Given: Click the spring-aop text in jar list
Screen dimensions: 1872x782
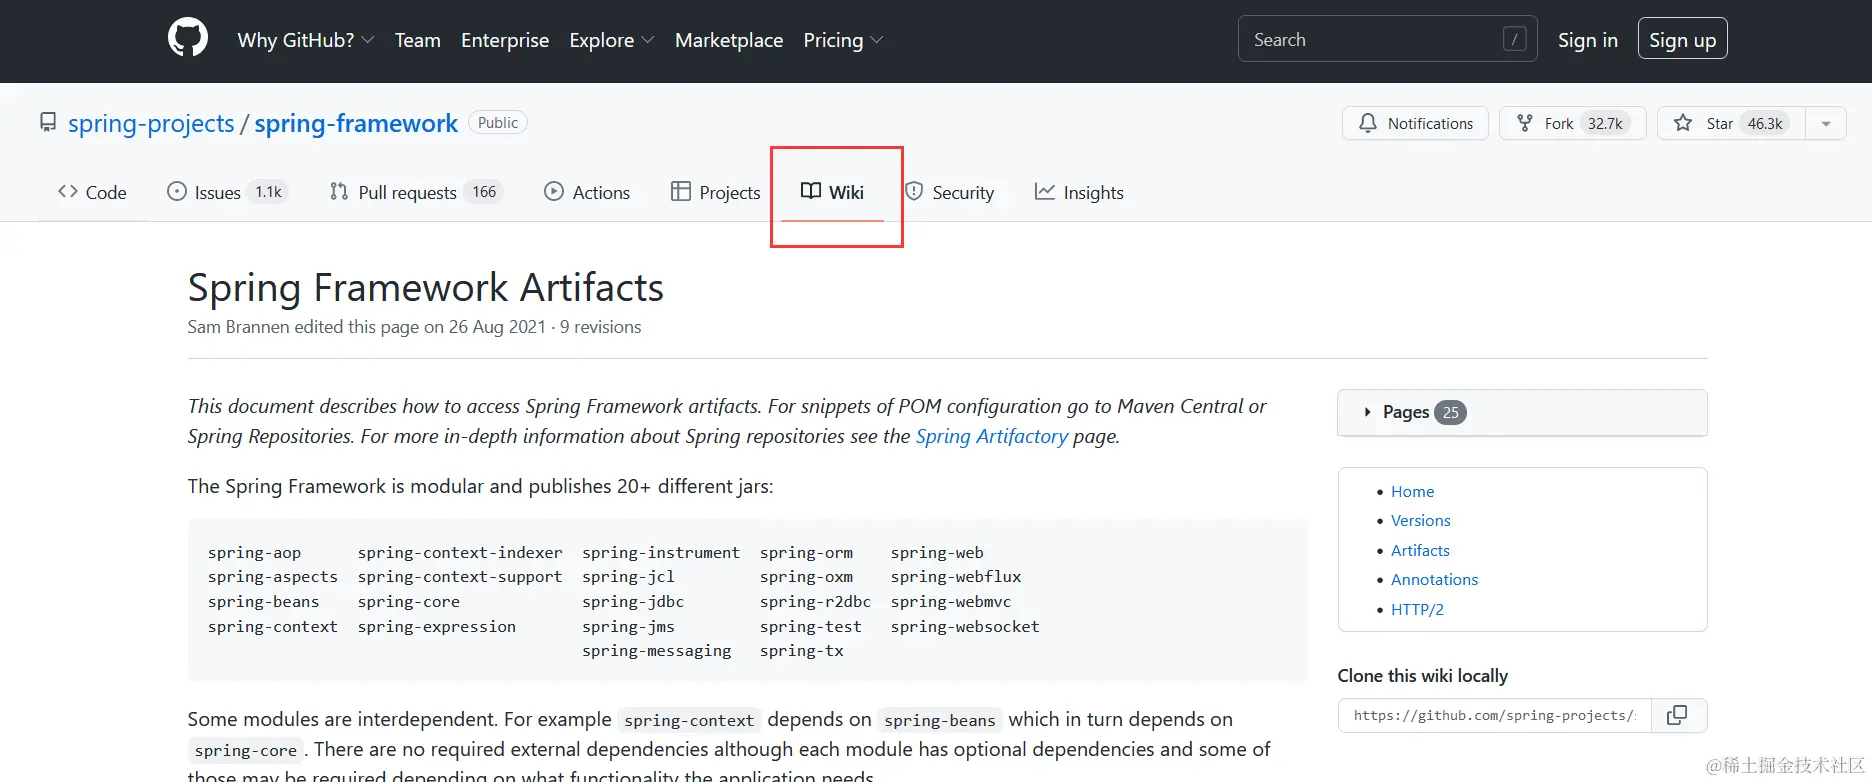Looking at the screenshot, I should click(x=254, y=552).
